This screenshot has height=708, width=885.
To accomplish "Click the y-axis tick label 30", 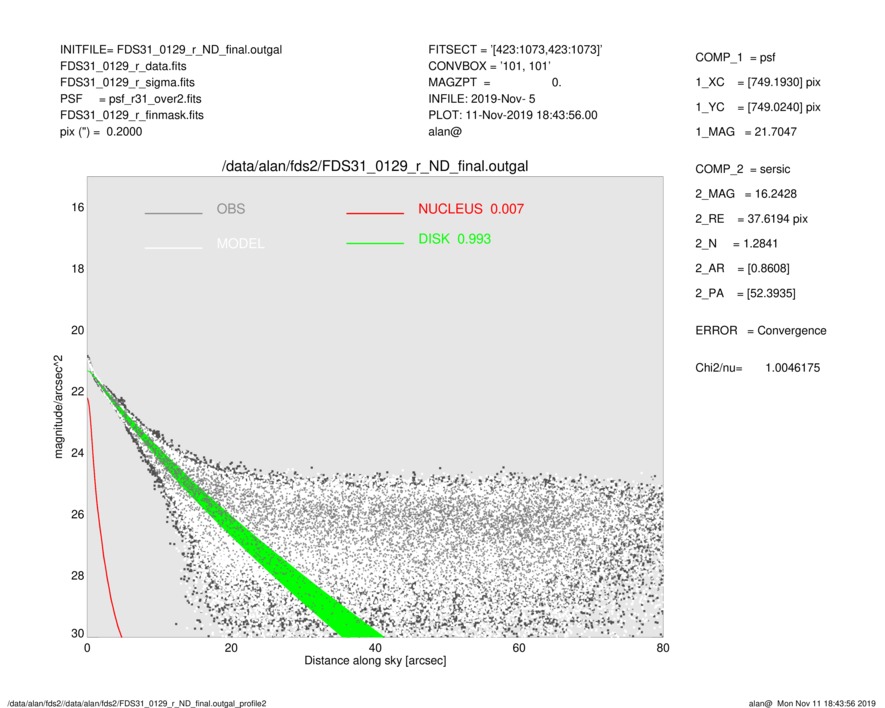I will (77, 633).
